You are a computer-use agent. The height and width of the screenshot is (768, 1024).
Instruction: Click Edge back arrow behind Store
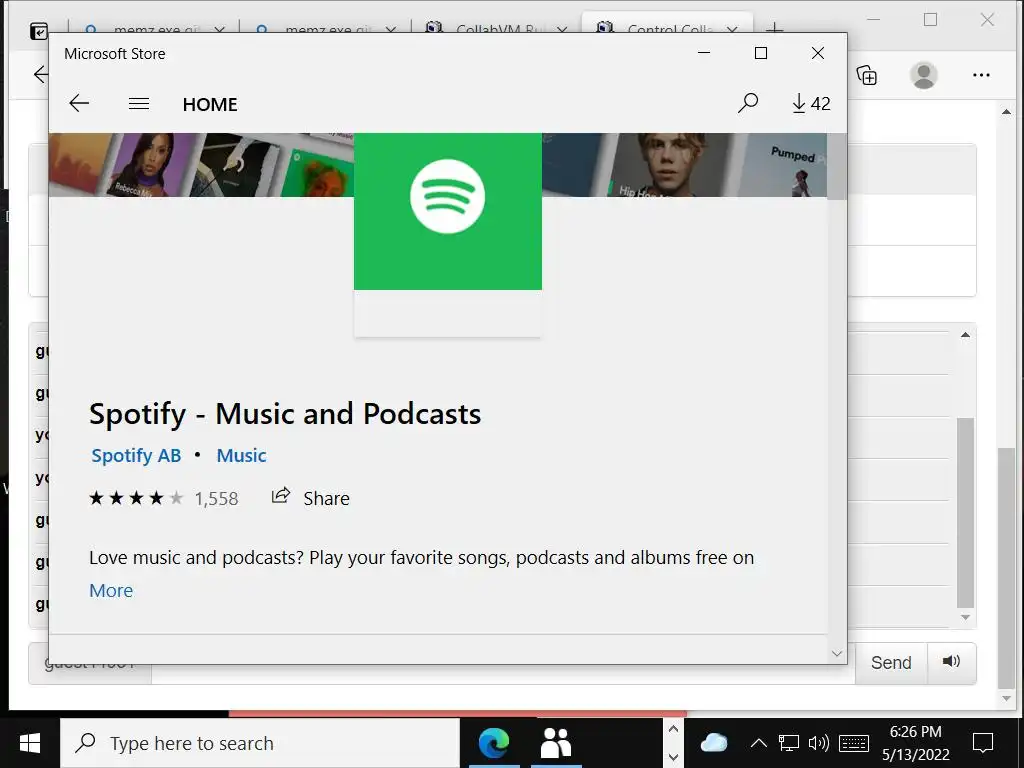click(x=40, y=74)
